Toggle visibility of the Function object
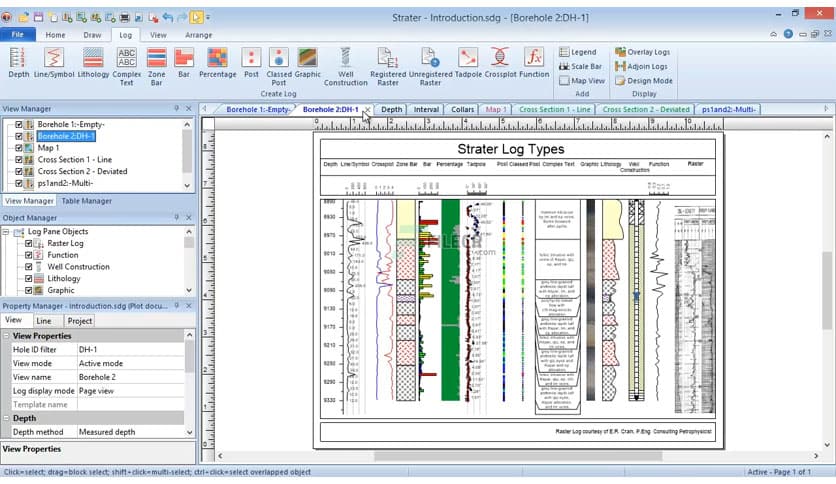 [29, 255]
